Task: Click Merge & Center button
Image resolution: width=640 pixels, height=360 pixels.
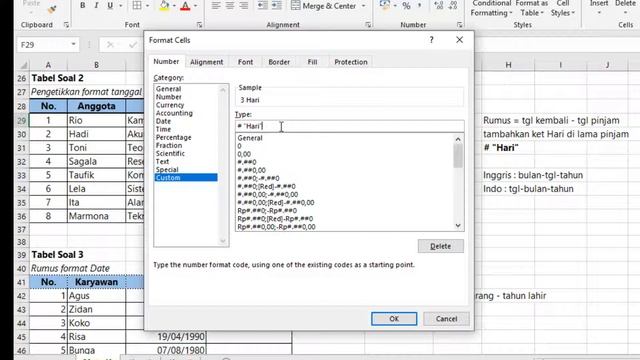Action: [x=323, y=6]
